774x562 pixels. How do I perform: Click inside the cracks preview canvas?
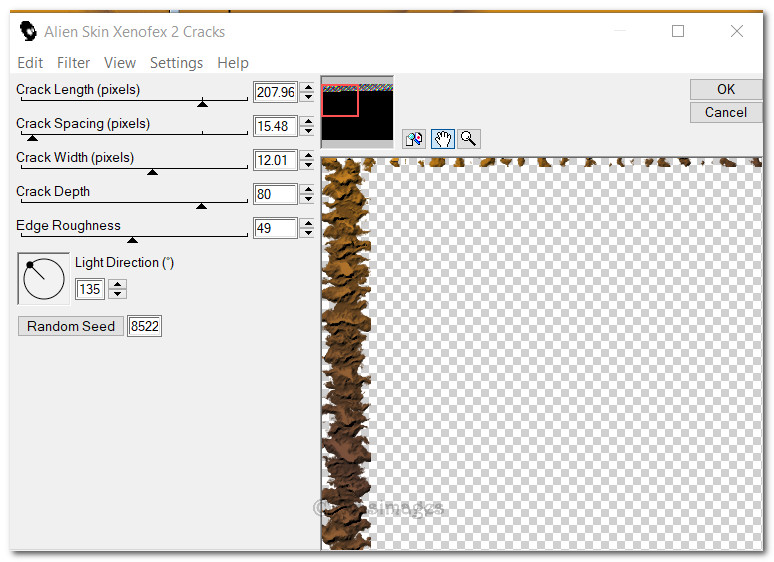click(x=542, y=354)
